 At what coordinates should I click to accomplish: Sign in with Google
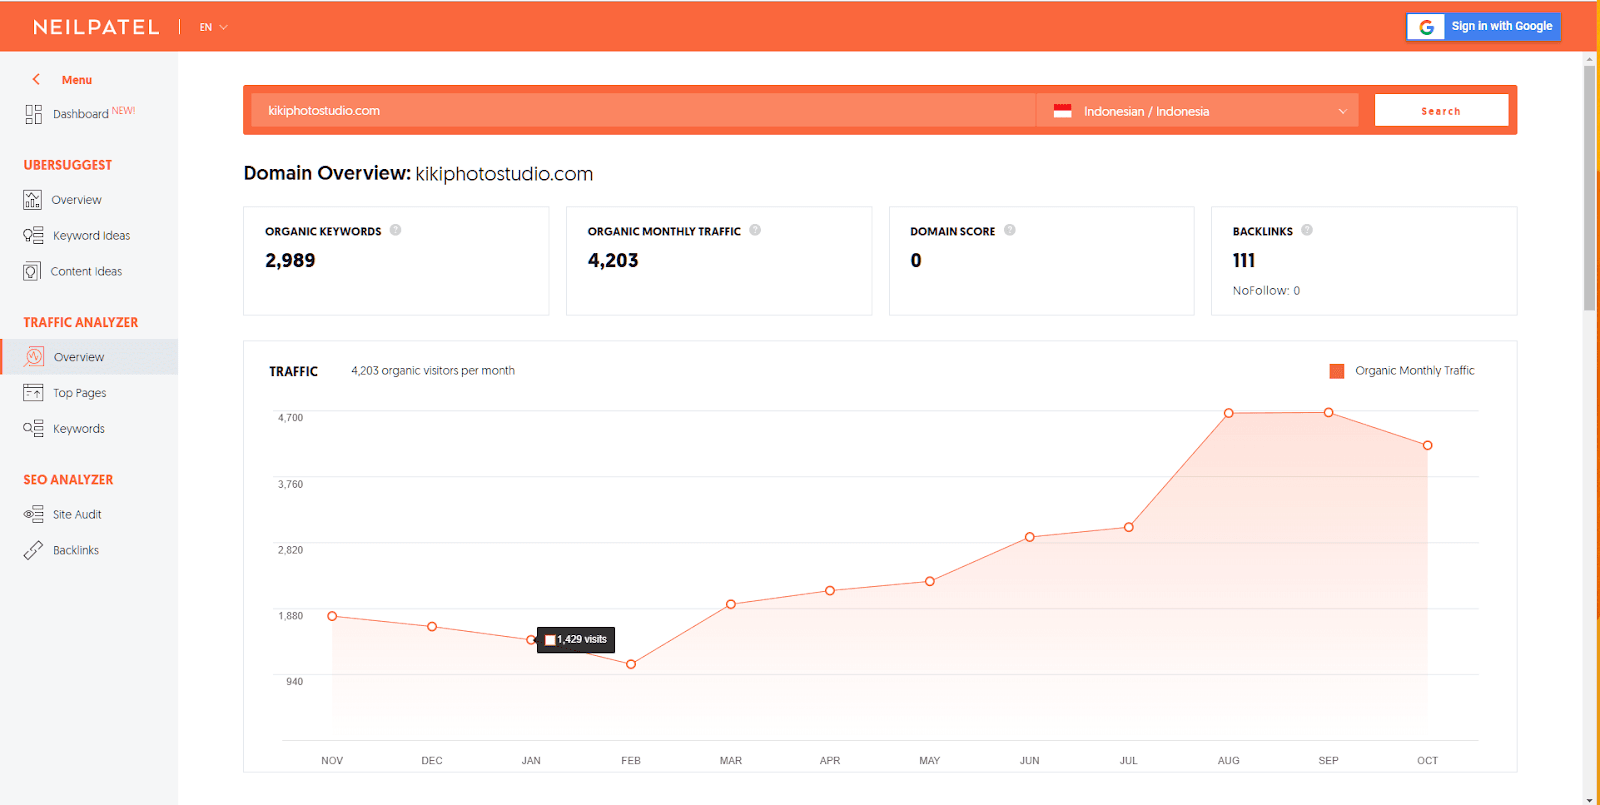1483,27
